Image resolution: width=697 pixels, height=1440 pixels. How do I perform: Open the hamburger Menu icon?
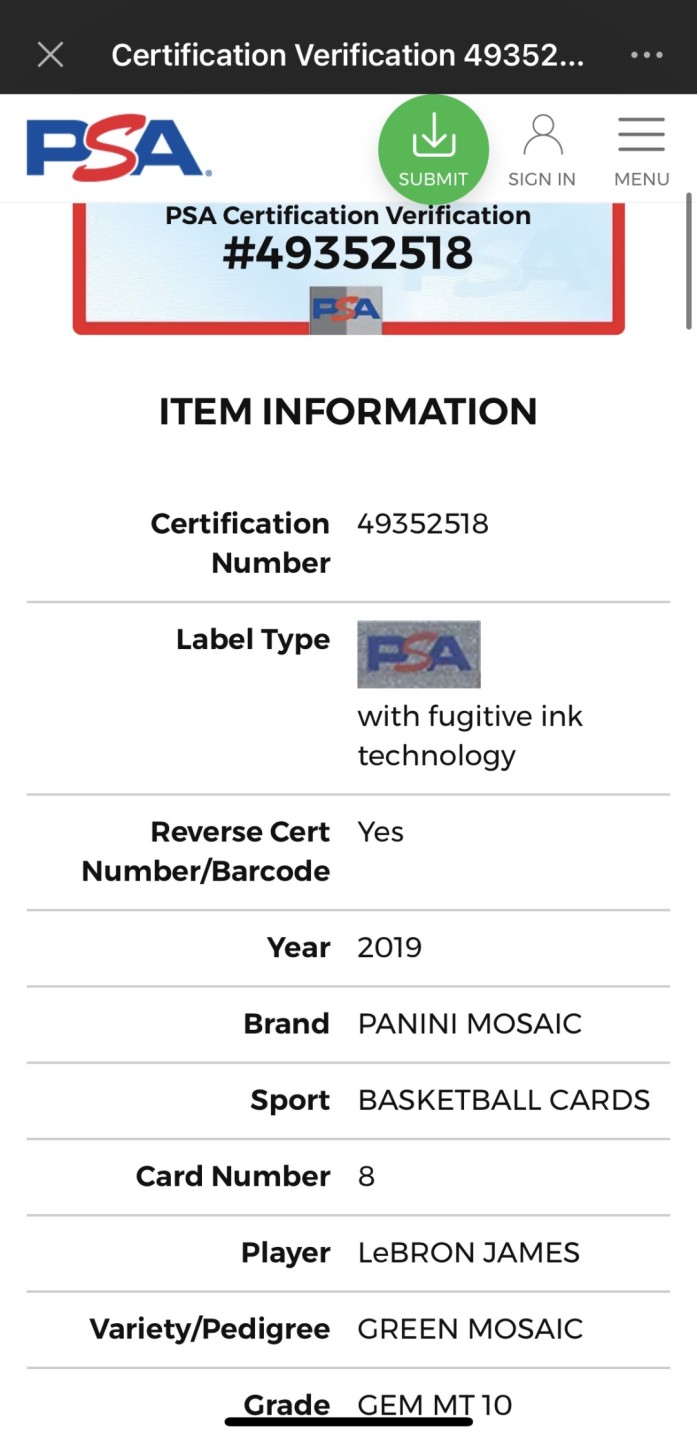pos(641,135)
